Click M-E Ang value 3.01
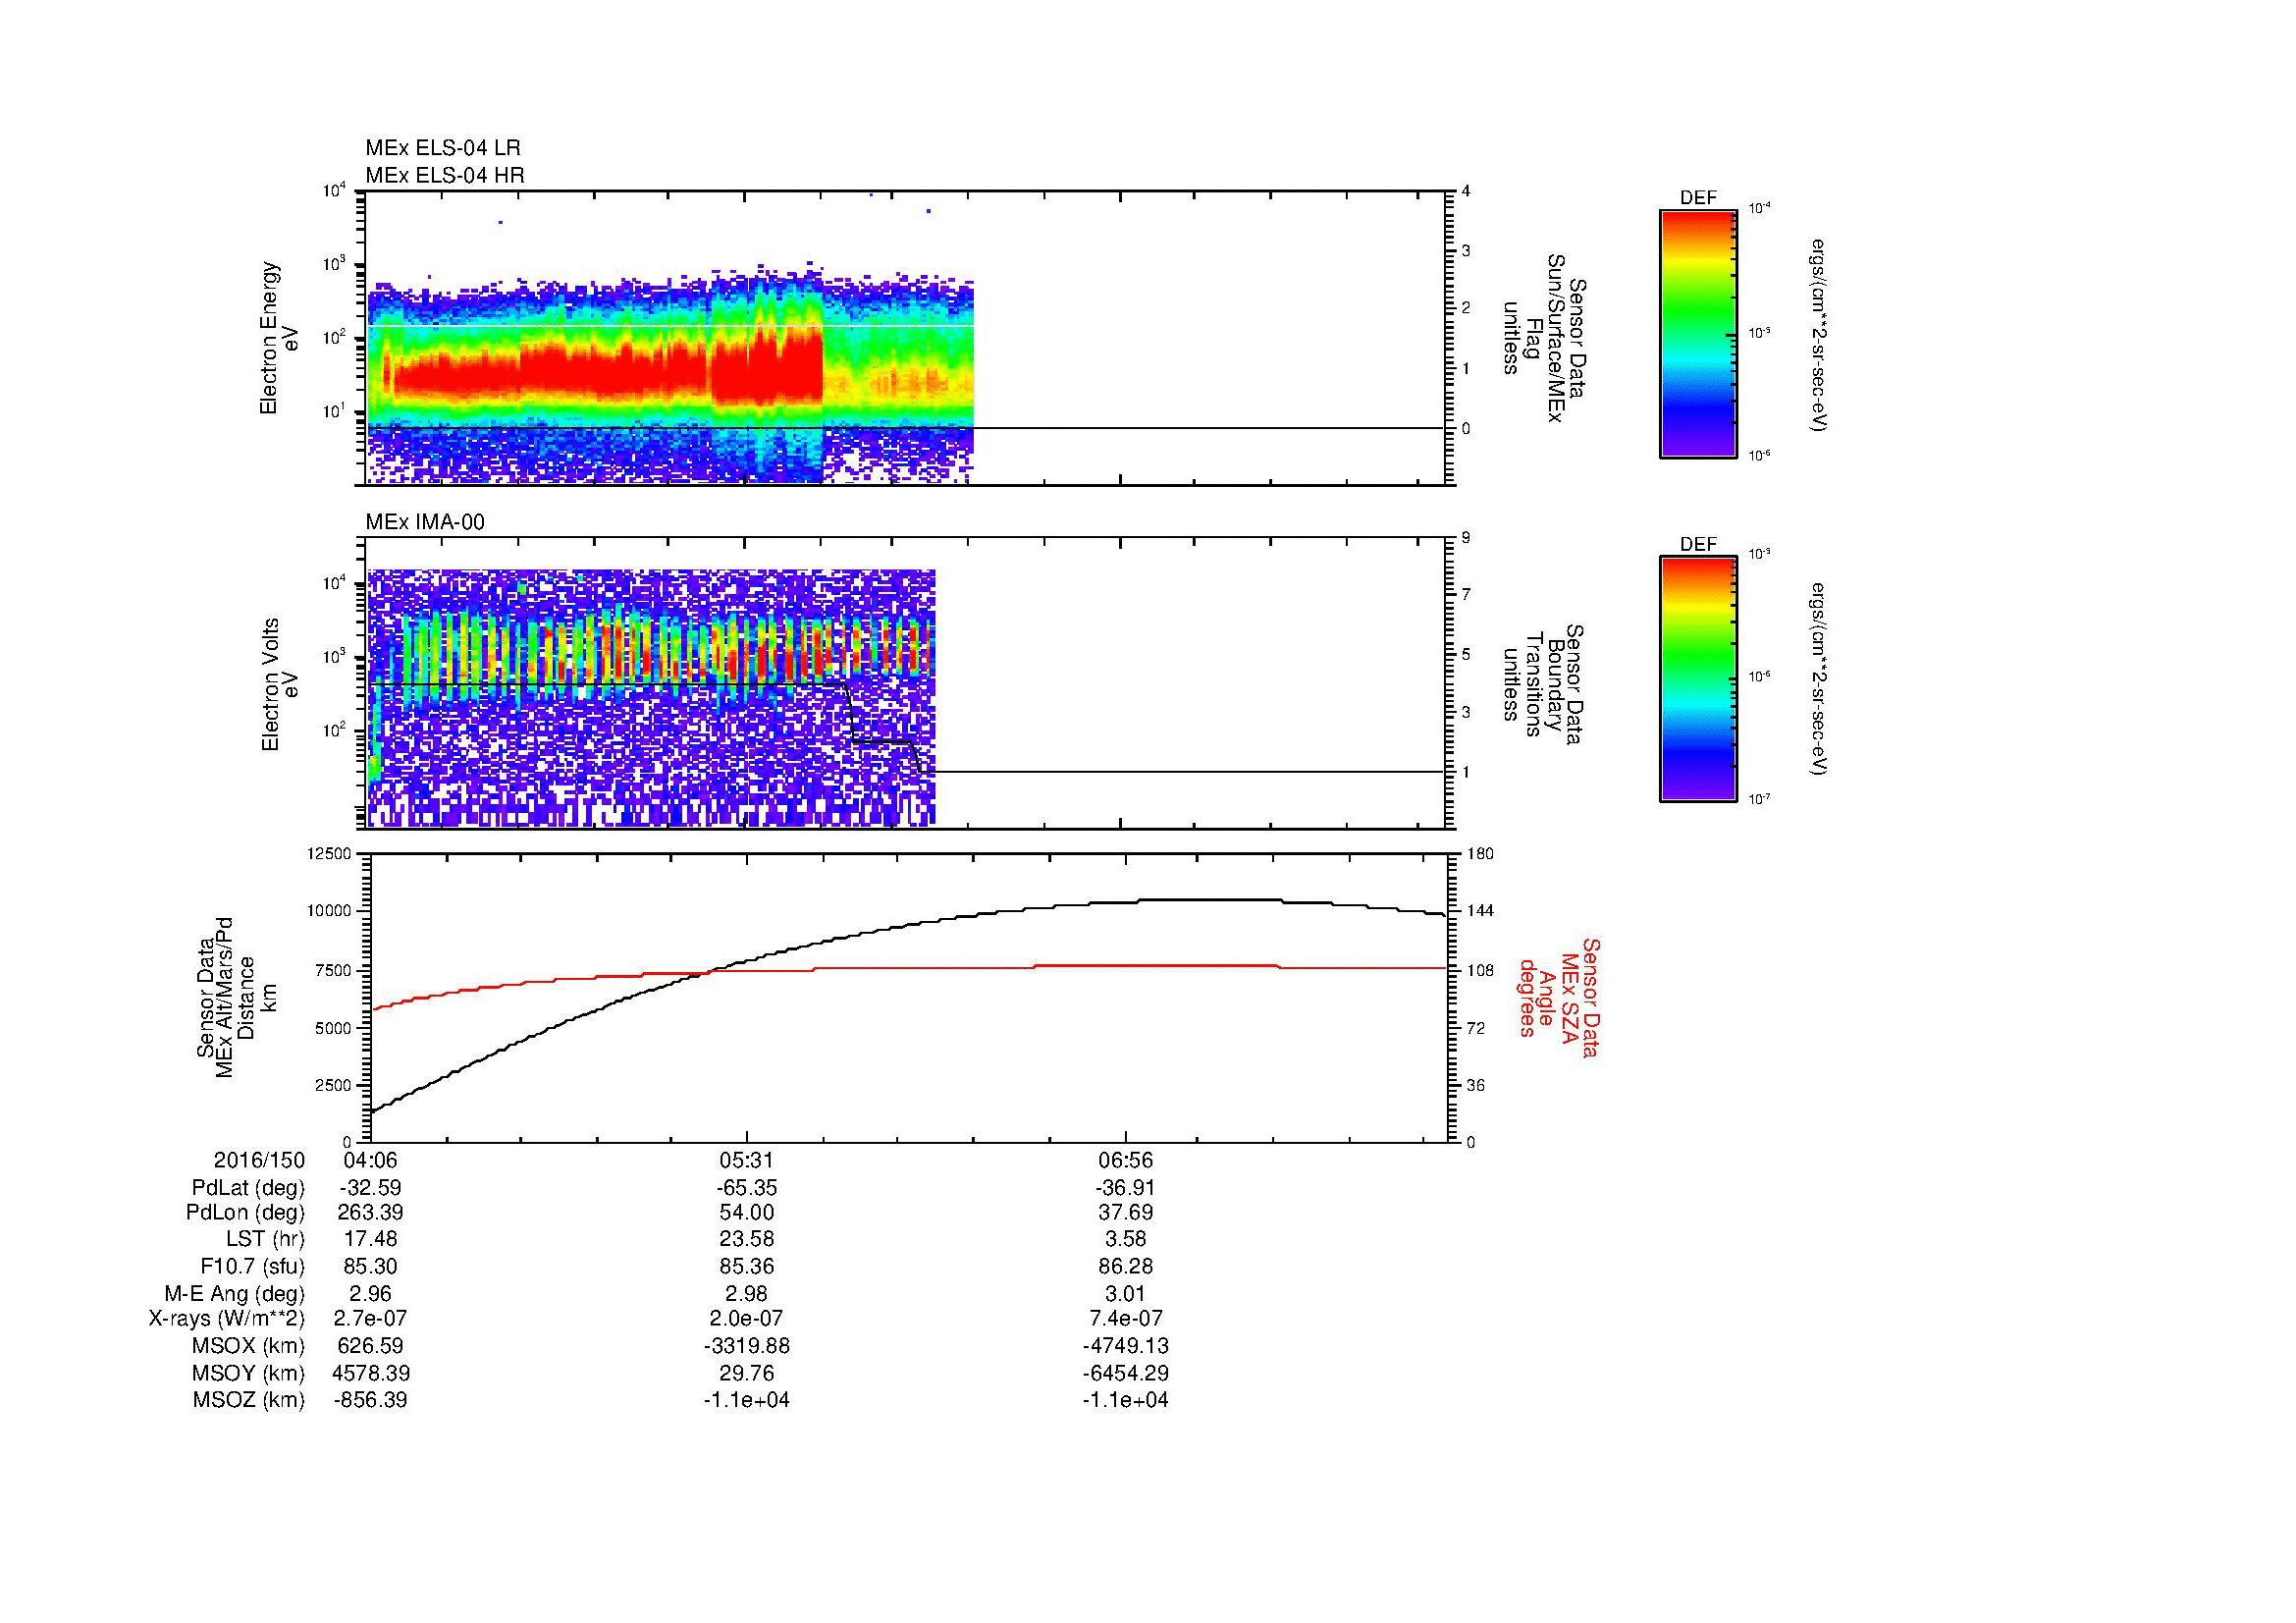 point(1126,1293)
